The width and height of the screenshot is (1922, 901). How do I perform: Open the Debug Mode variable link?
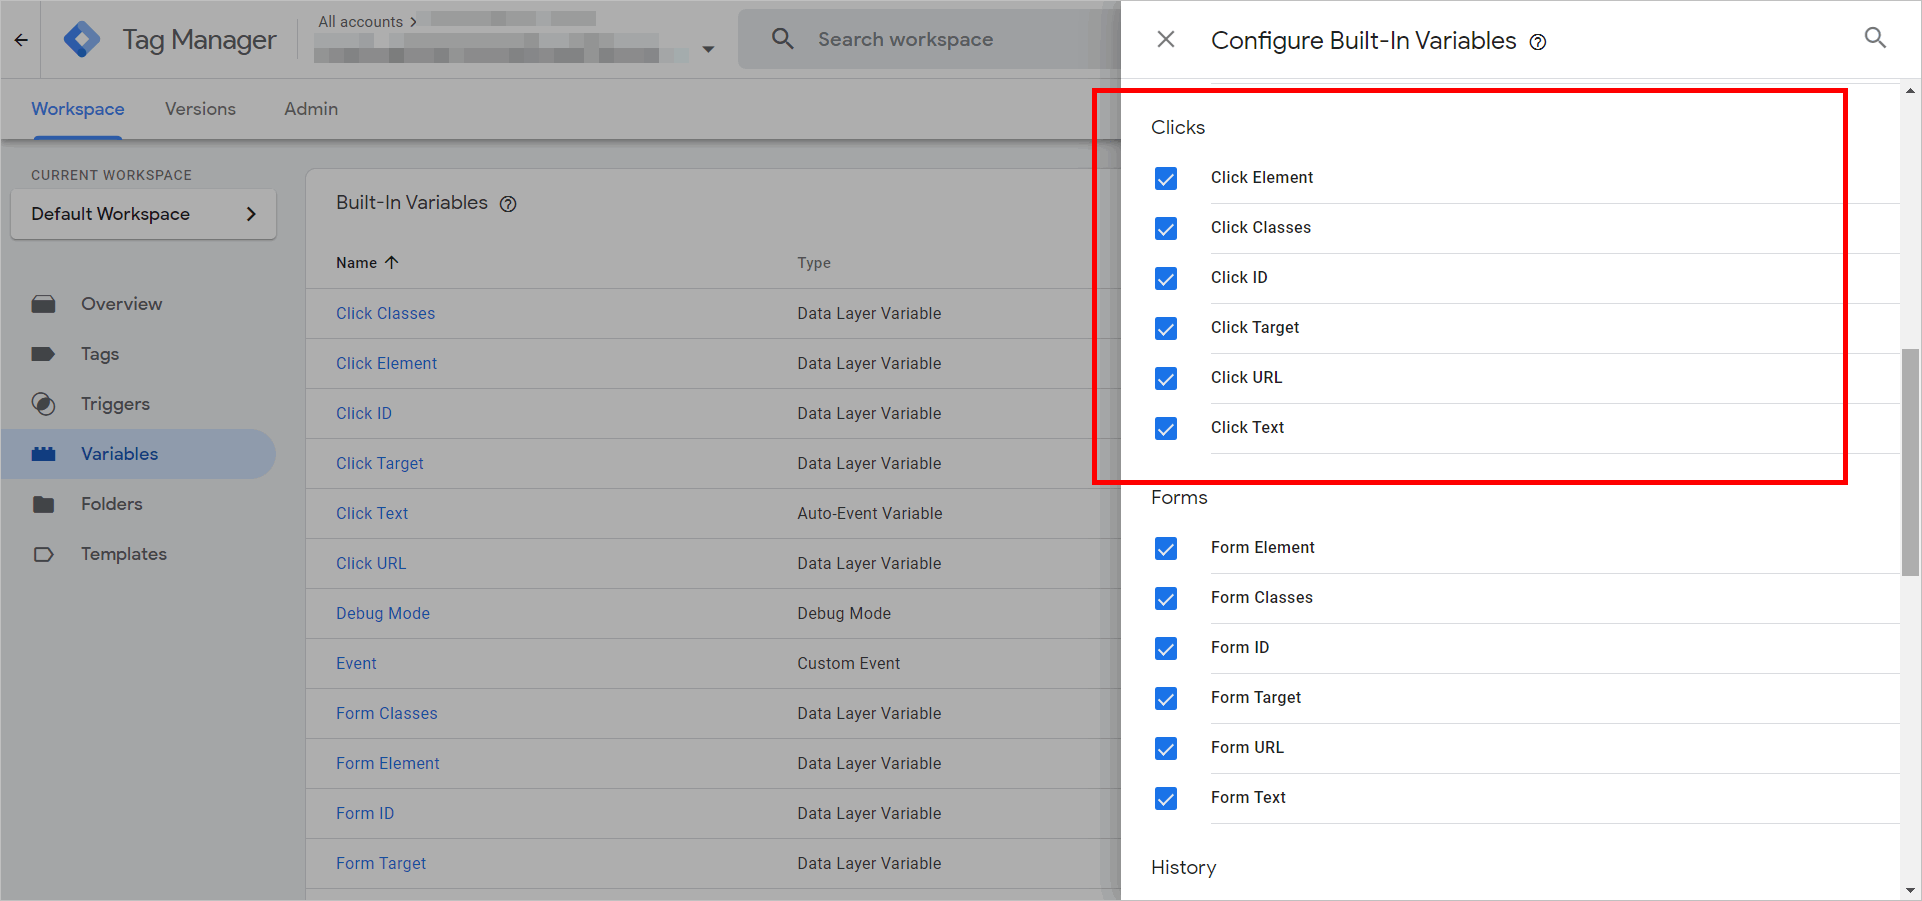pos(383,613)
